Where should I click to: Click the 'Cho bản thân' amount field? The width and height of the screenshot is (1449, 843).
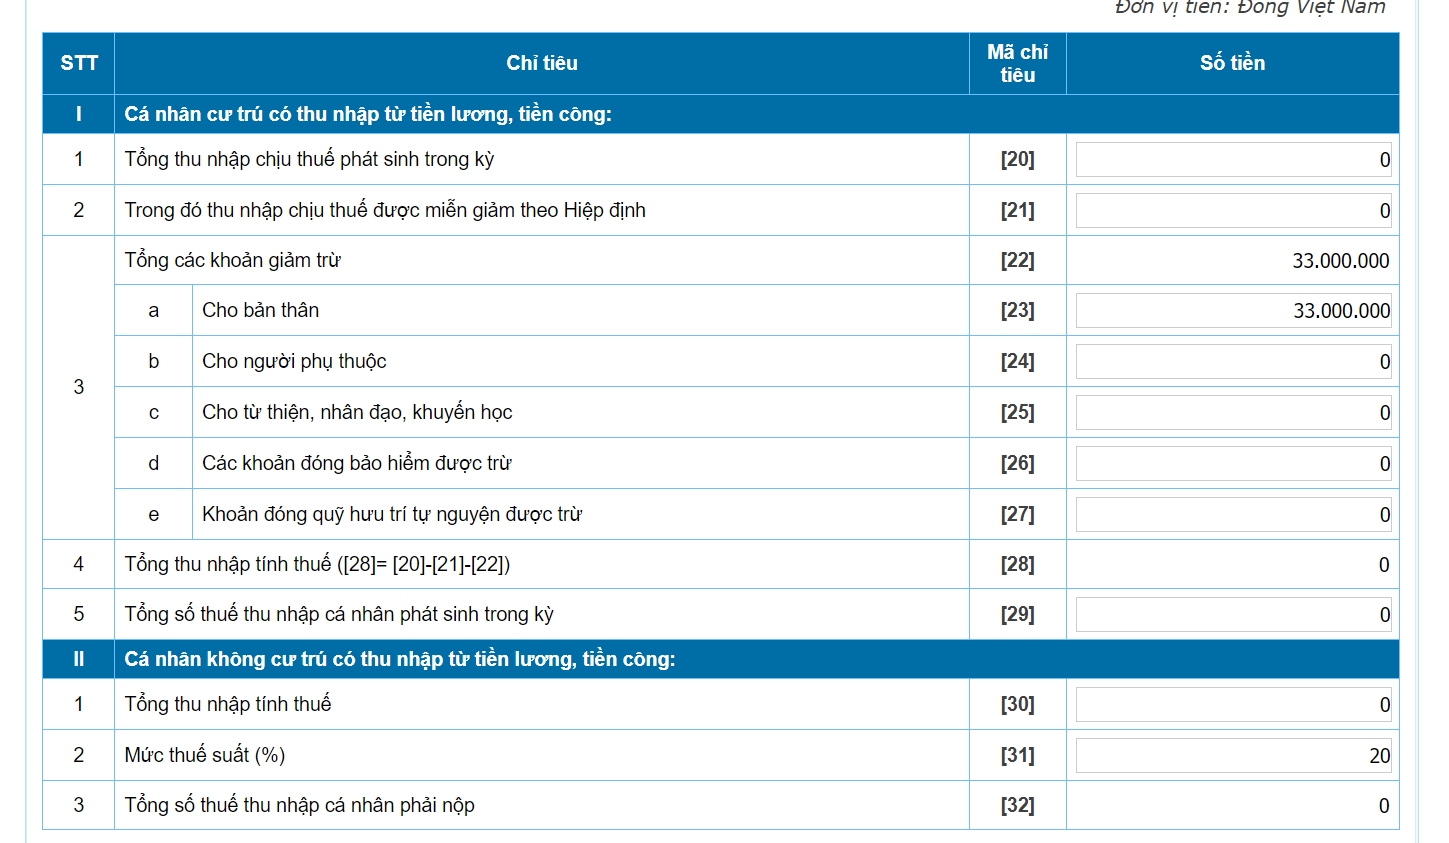[x=1232, y=311]
